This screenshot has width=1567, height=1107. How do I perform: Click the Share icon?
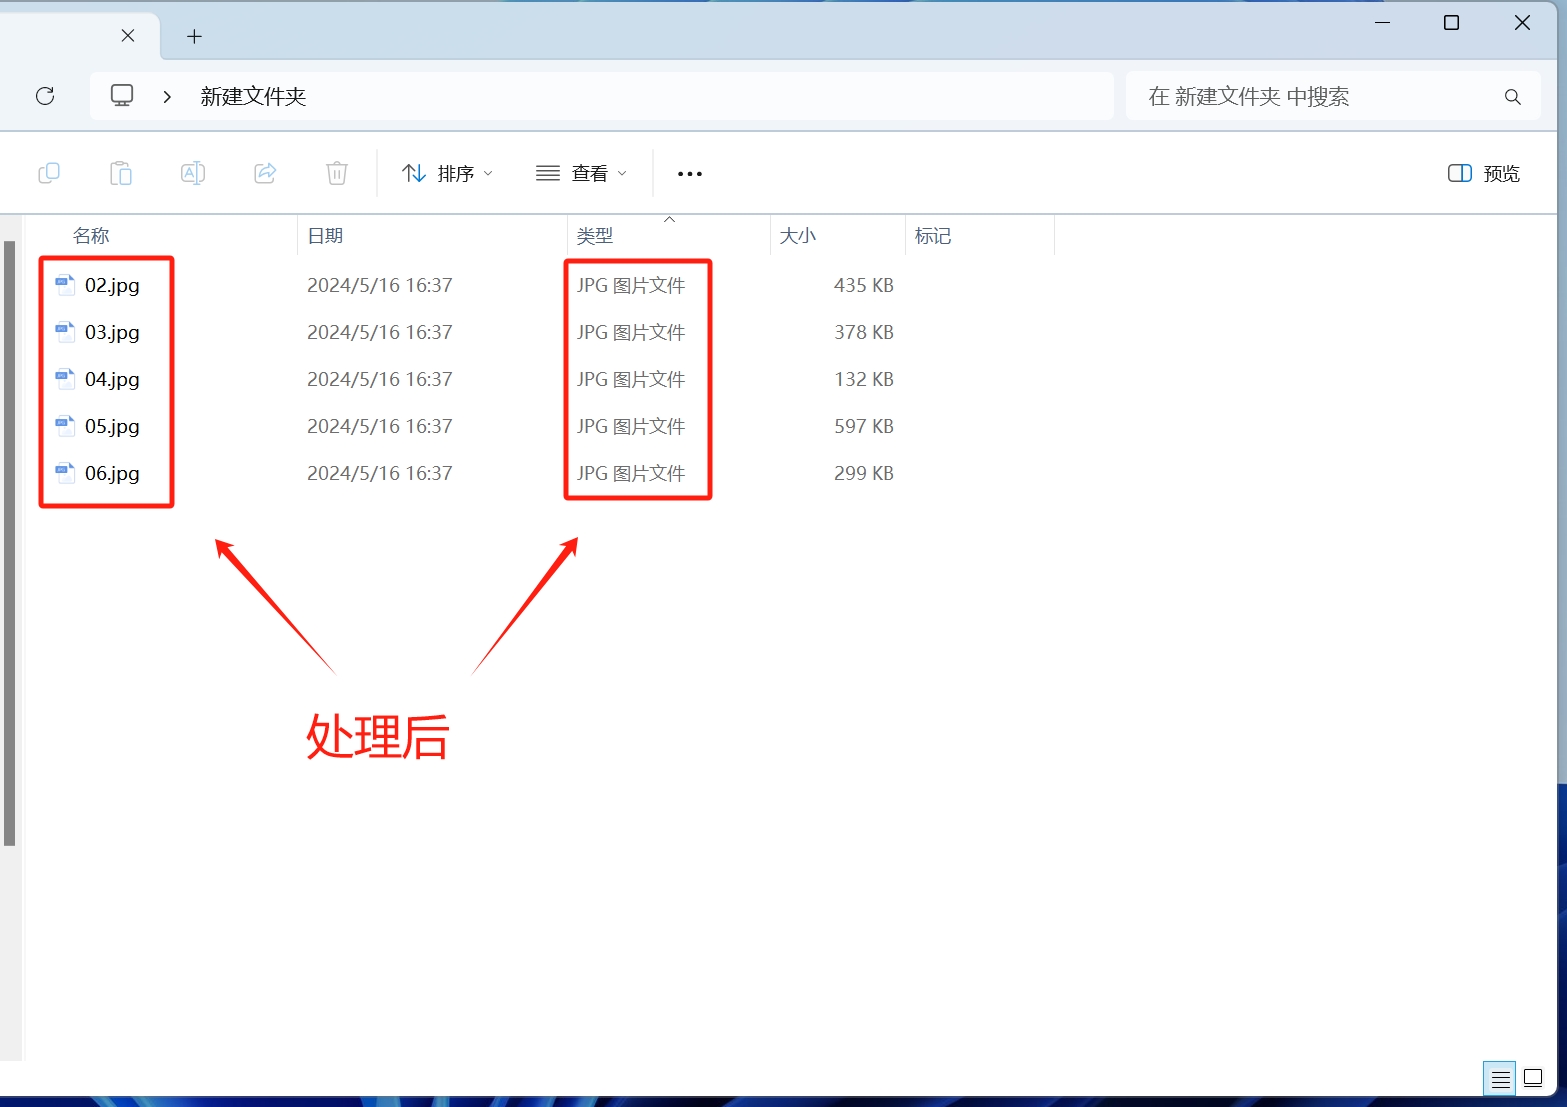click(x=264, y=172)
